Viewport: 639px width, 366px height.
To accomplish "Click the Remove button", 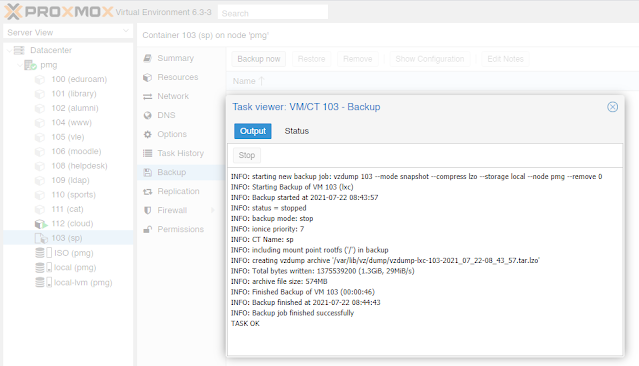I will coord(357,59).
